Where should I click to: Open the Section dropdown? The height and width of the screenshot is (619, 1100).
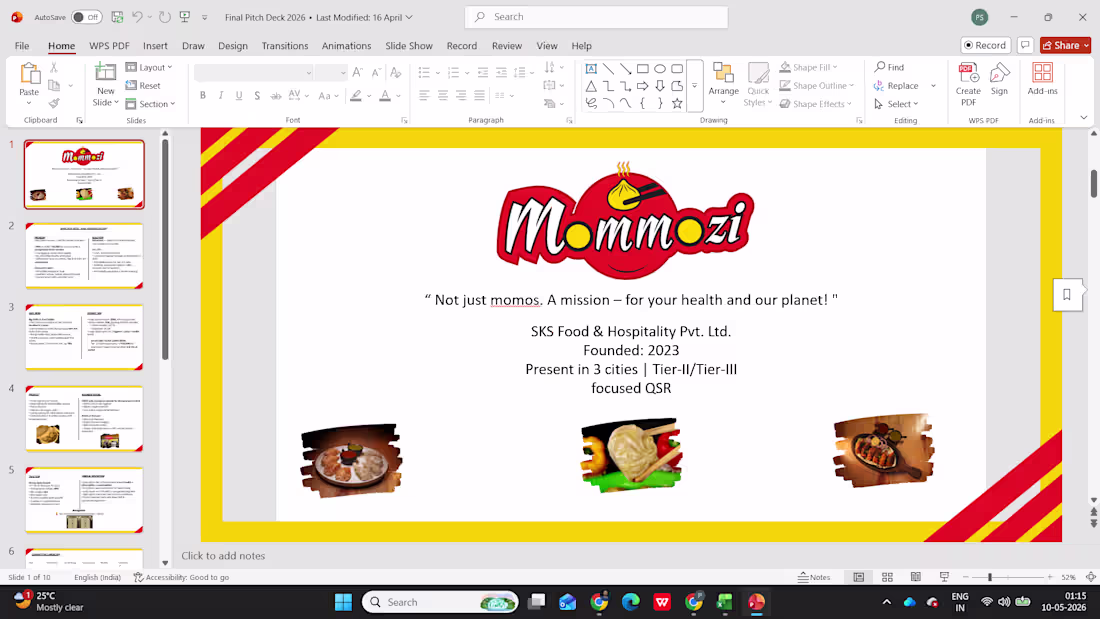150,104
